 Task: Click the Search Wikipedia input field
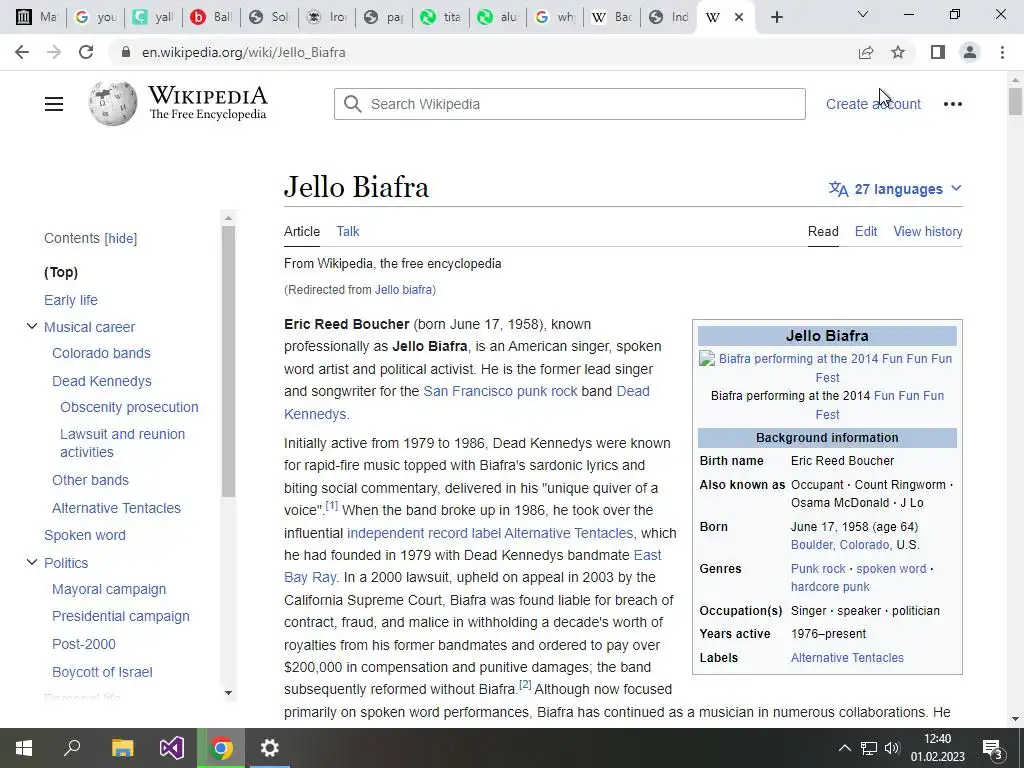[569, 104]
